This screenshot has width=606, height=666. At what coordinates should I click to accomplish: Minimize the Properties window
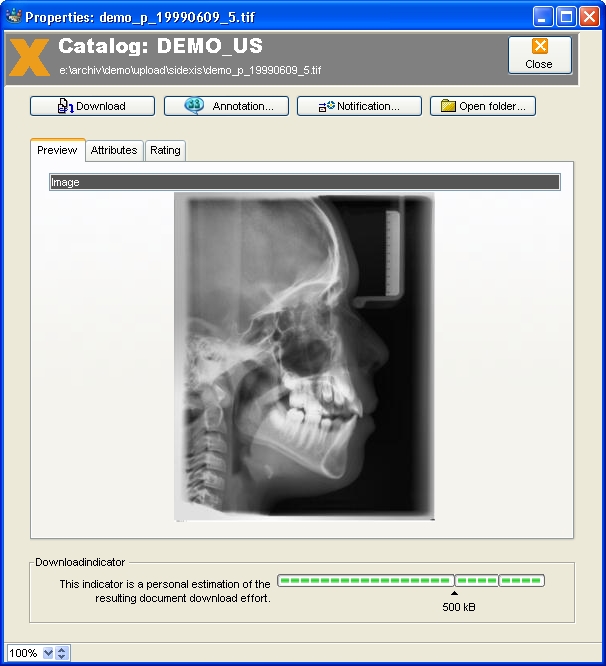pos(543,17)
